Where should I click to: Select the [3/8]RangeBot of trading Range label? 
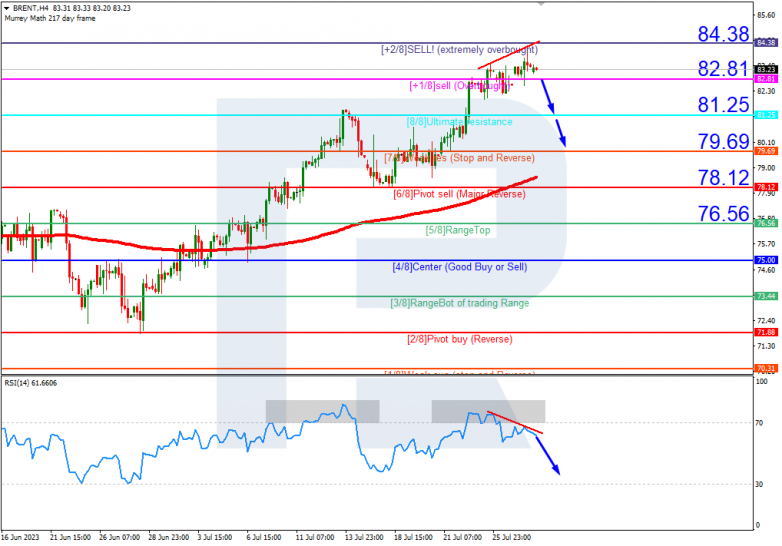459,303
